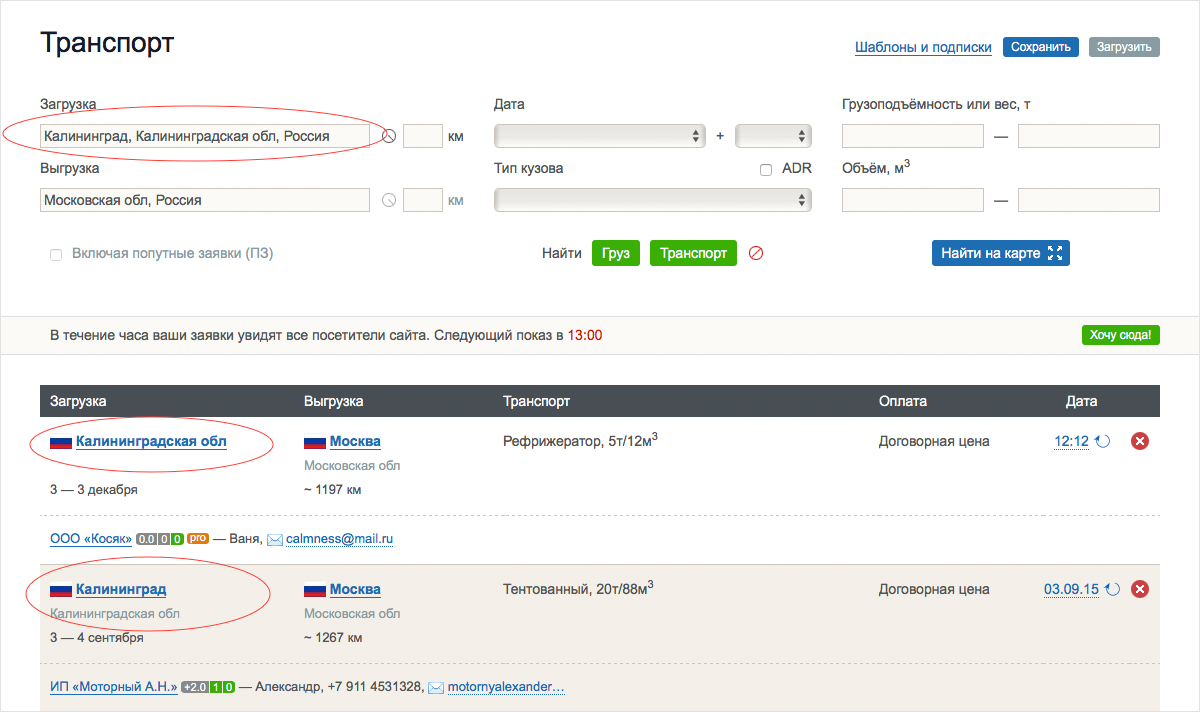The width and height of the screenshot is (1200, 712).
Task: Open ООО «Косяк» company link
Action: [91, 539]
